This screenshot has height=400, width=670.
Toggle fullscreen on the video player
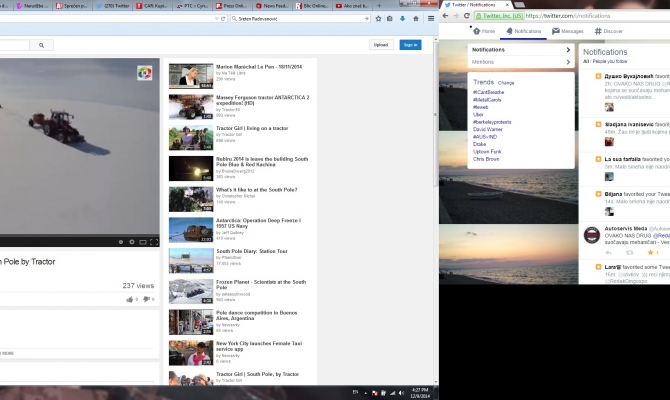[x=154, y=242]
